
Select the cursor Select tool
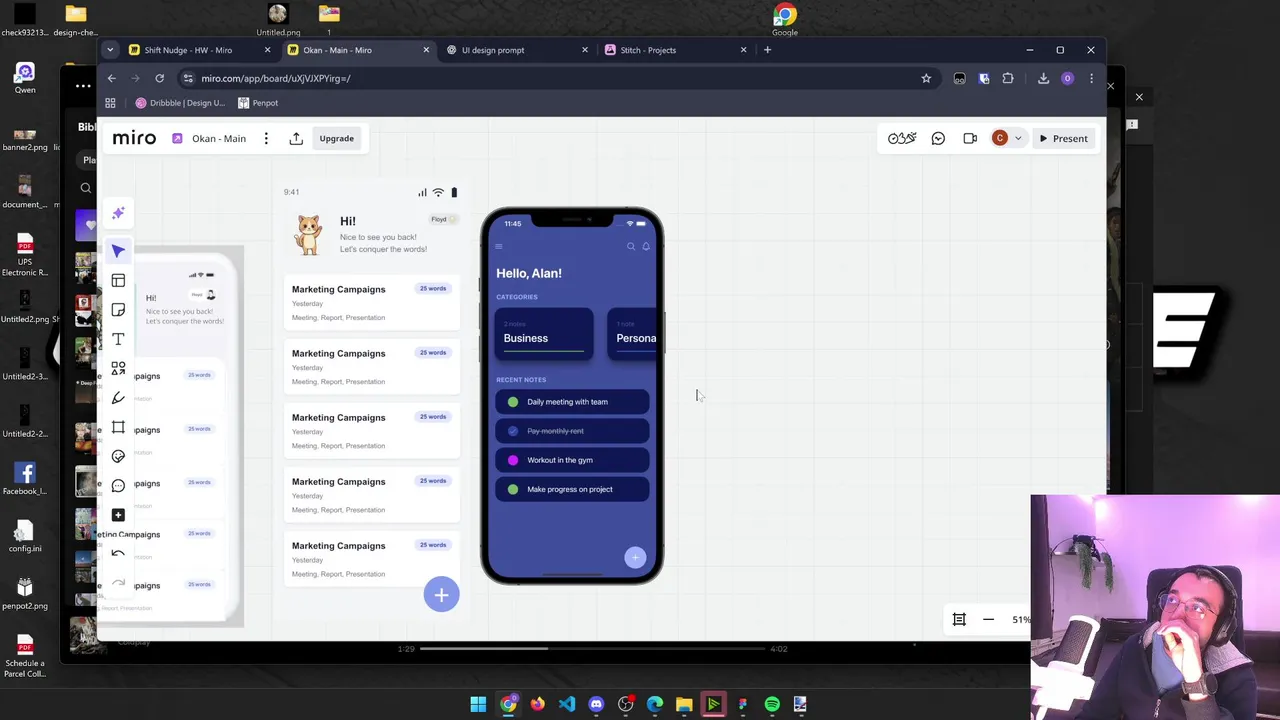pyautogui.click(x=118, y=251)
